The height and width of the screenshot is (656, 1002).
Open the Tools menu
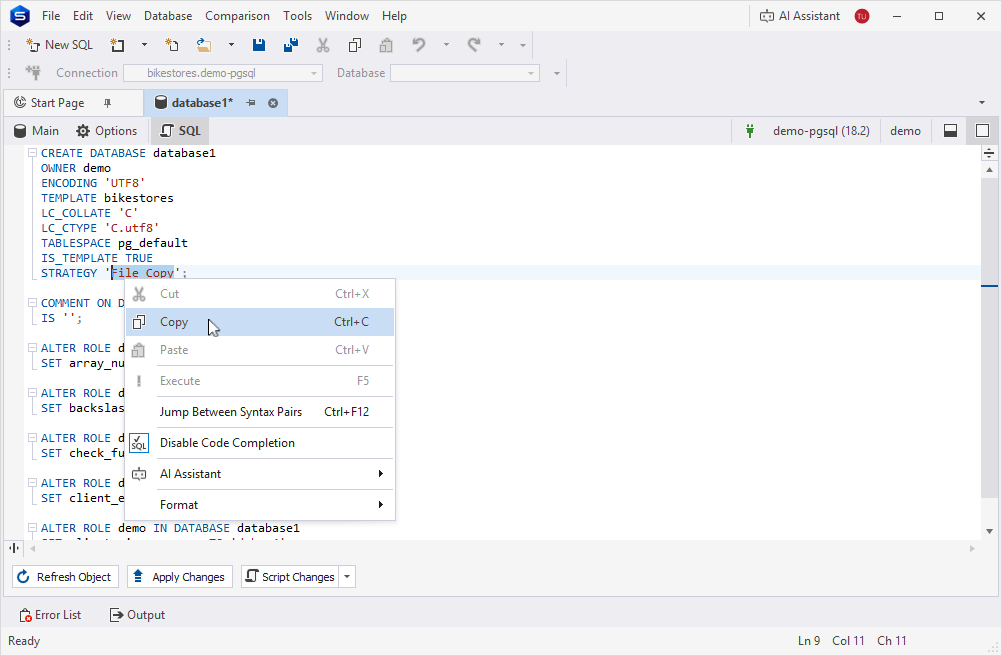(298, 16)
